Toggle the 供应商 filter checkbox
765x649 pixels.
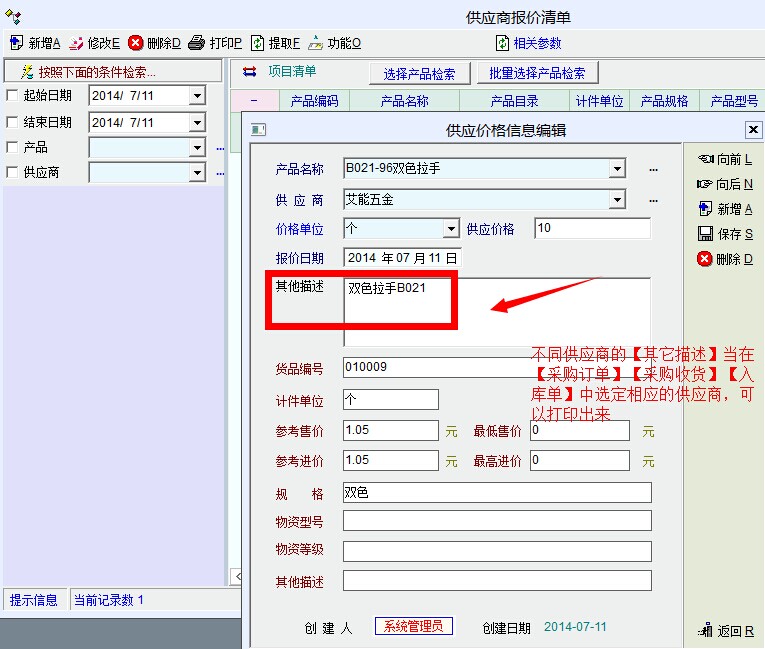[12, 172]
